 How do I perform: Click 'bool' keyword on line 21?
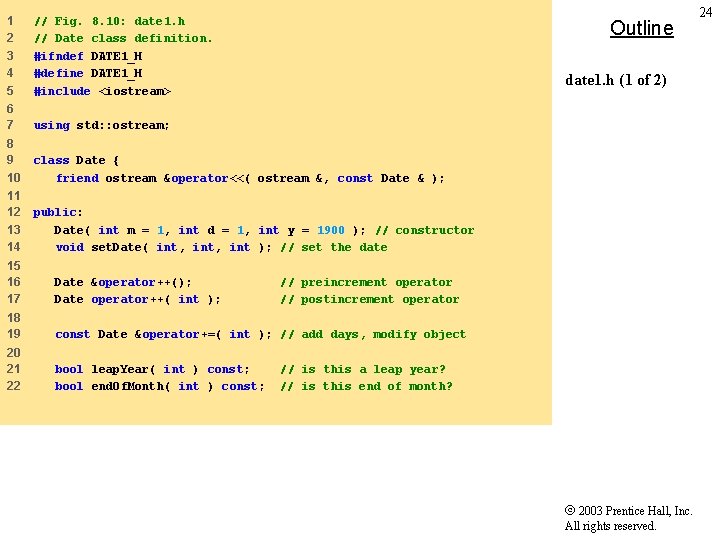point(69,369)
